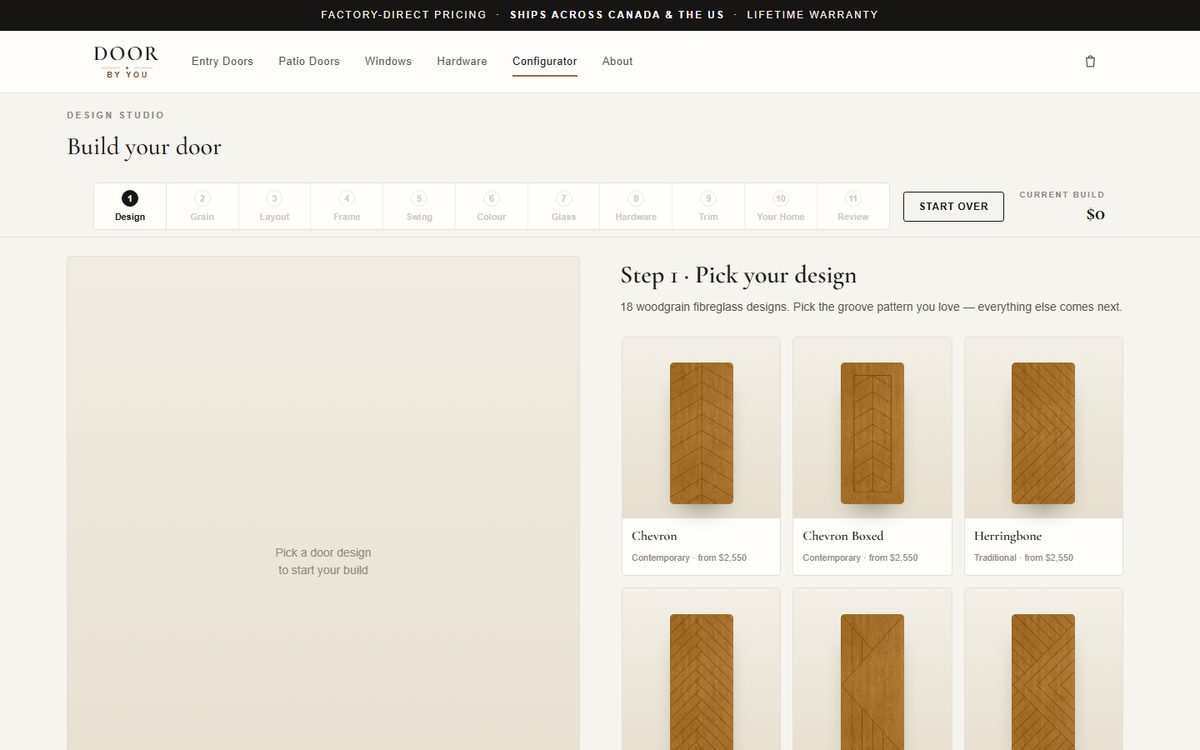Go to step 6 Colour

[491, 206]
